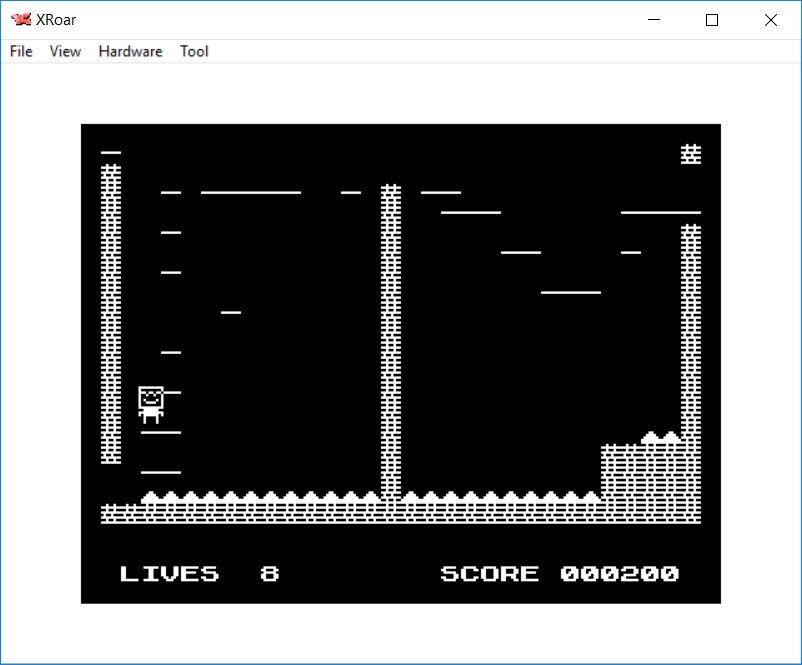Open the View menu
The height and width of the screenshot is (665, 802).
click(x=65, y=51)
